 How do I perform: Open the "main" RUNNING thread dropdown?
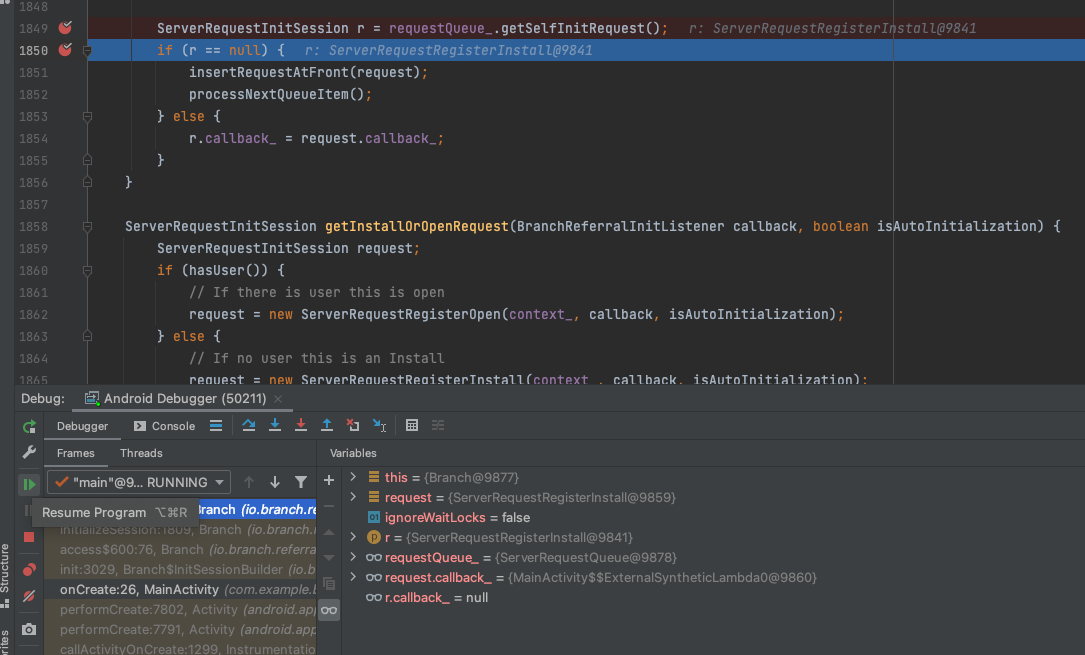[138, 482]
